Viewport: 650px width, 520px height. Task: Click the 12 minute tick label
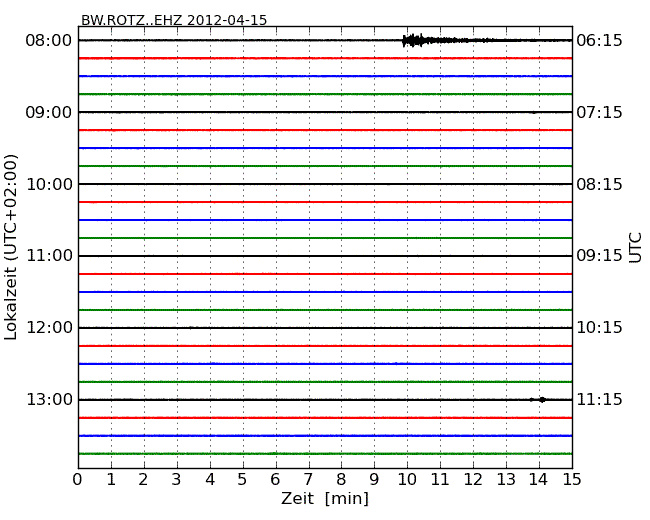coord(473,480)
